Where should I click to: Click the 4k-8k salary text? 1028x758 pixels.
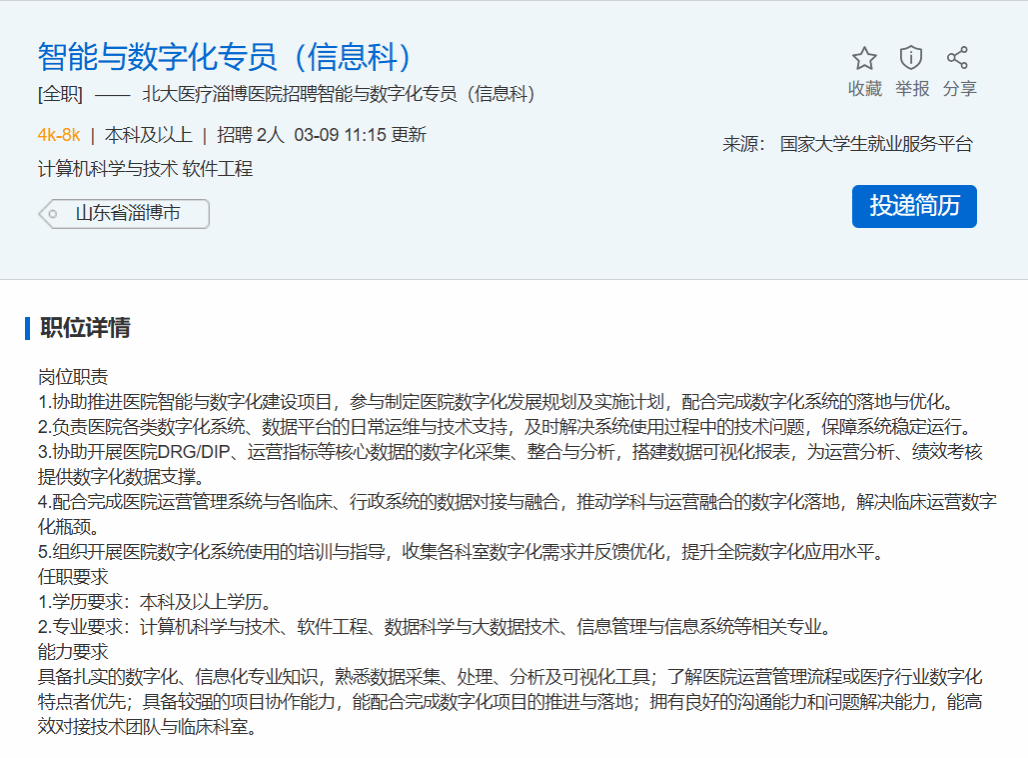59,135
